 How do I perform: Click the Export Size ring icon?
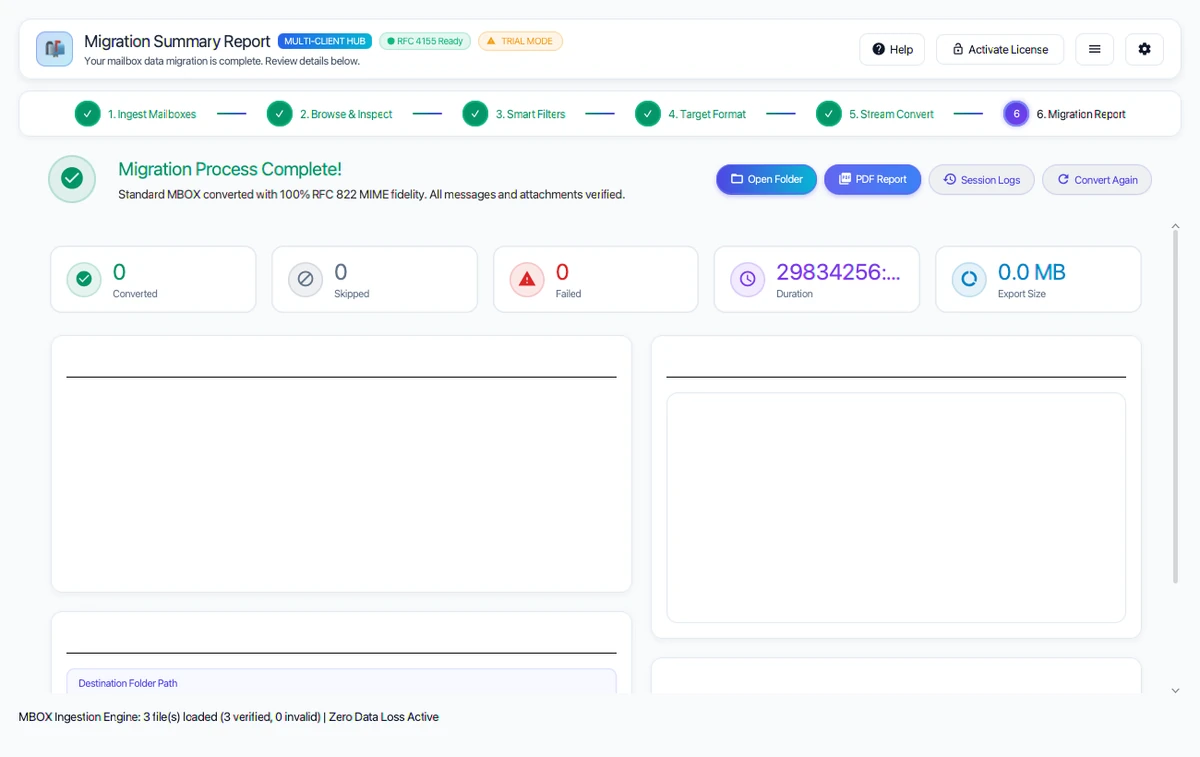(968, 280)
